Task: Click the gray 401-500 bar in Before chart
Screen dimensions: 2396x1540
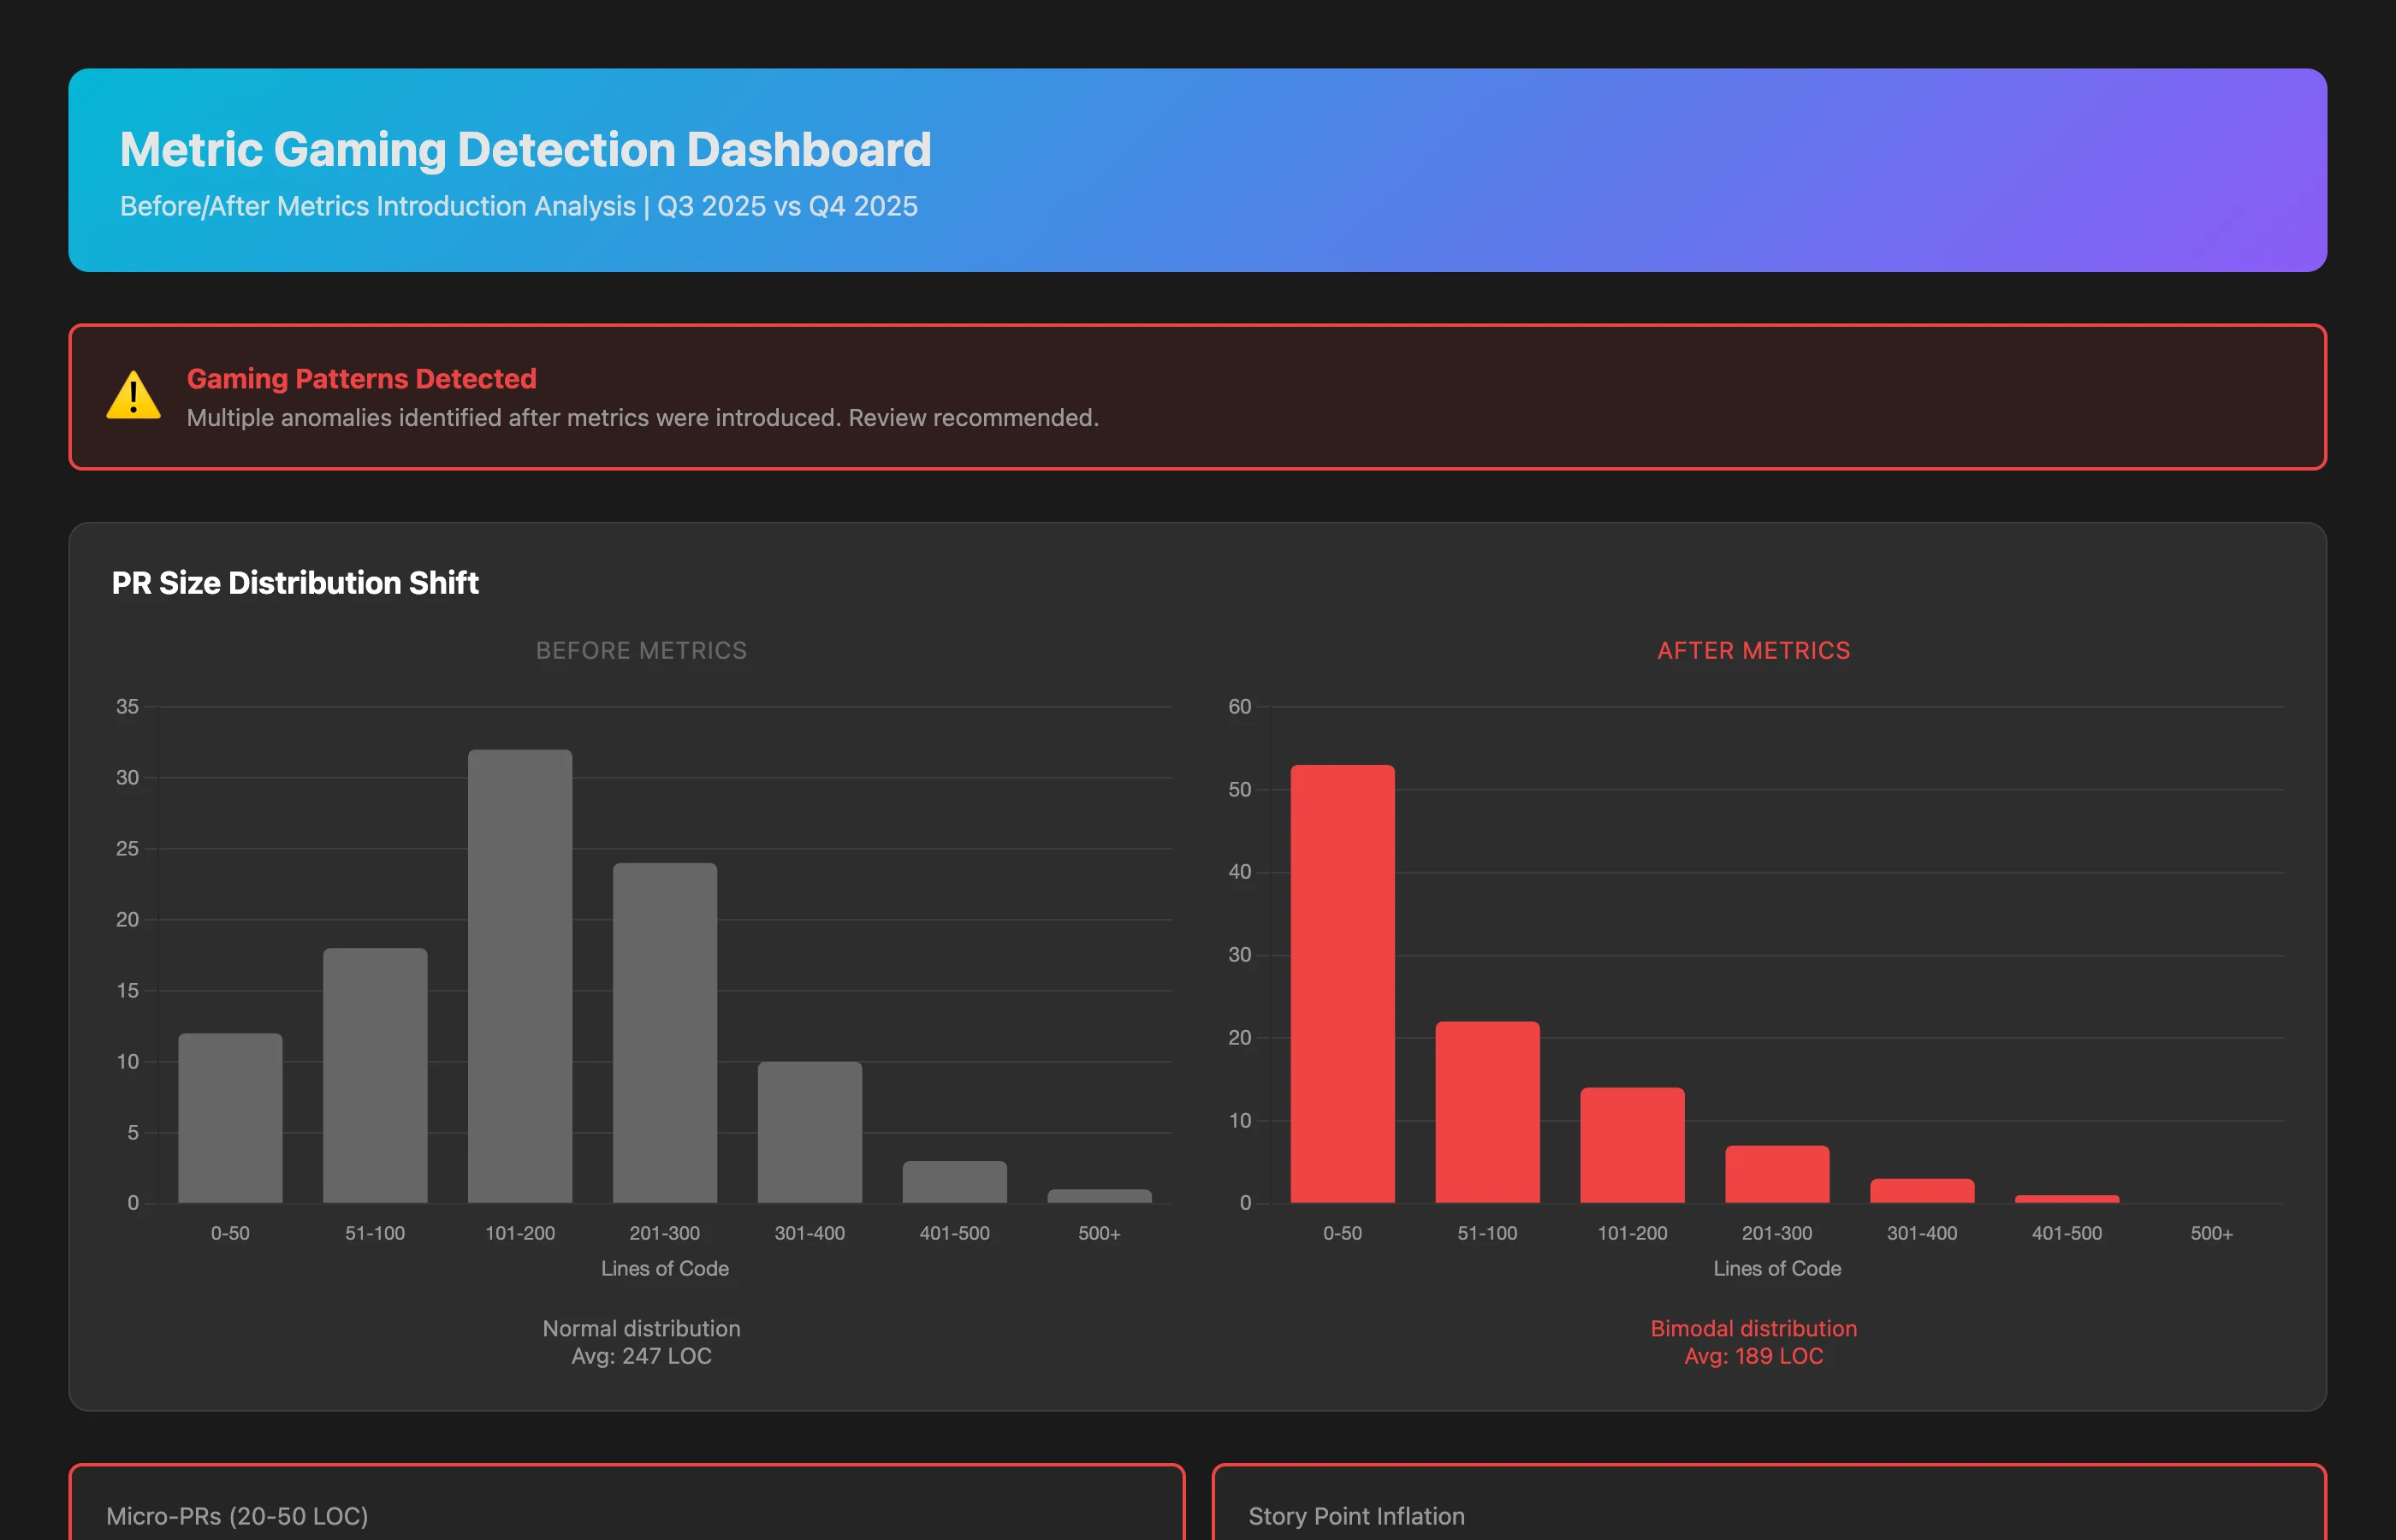Action: point(955,1182)
